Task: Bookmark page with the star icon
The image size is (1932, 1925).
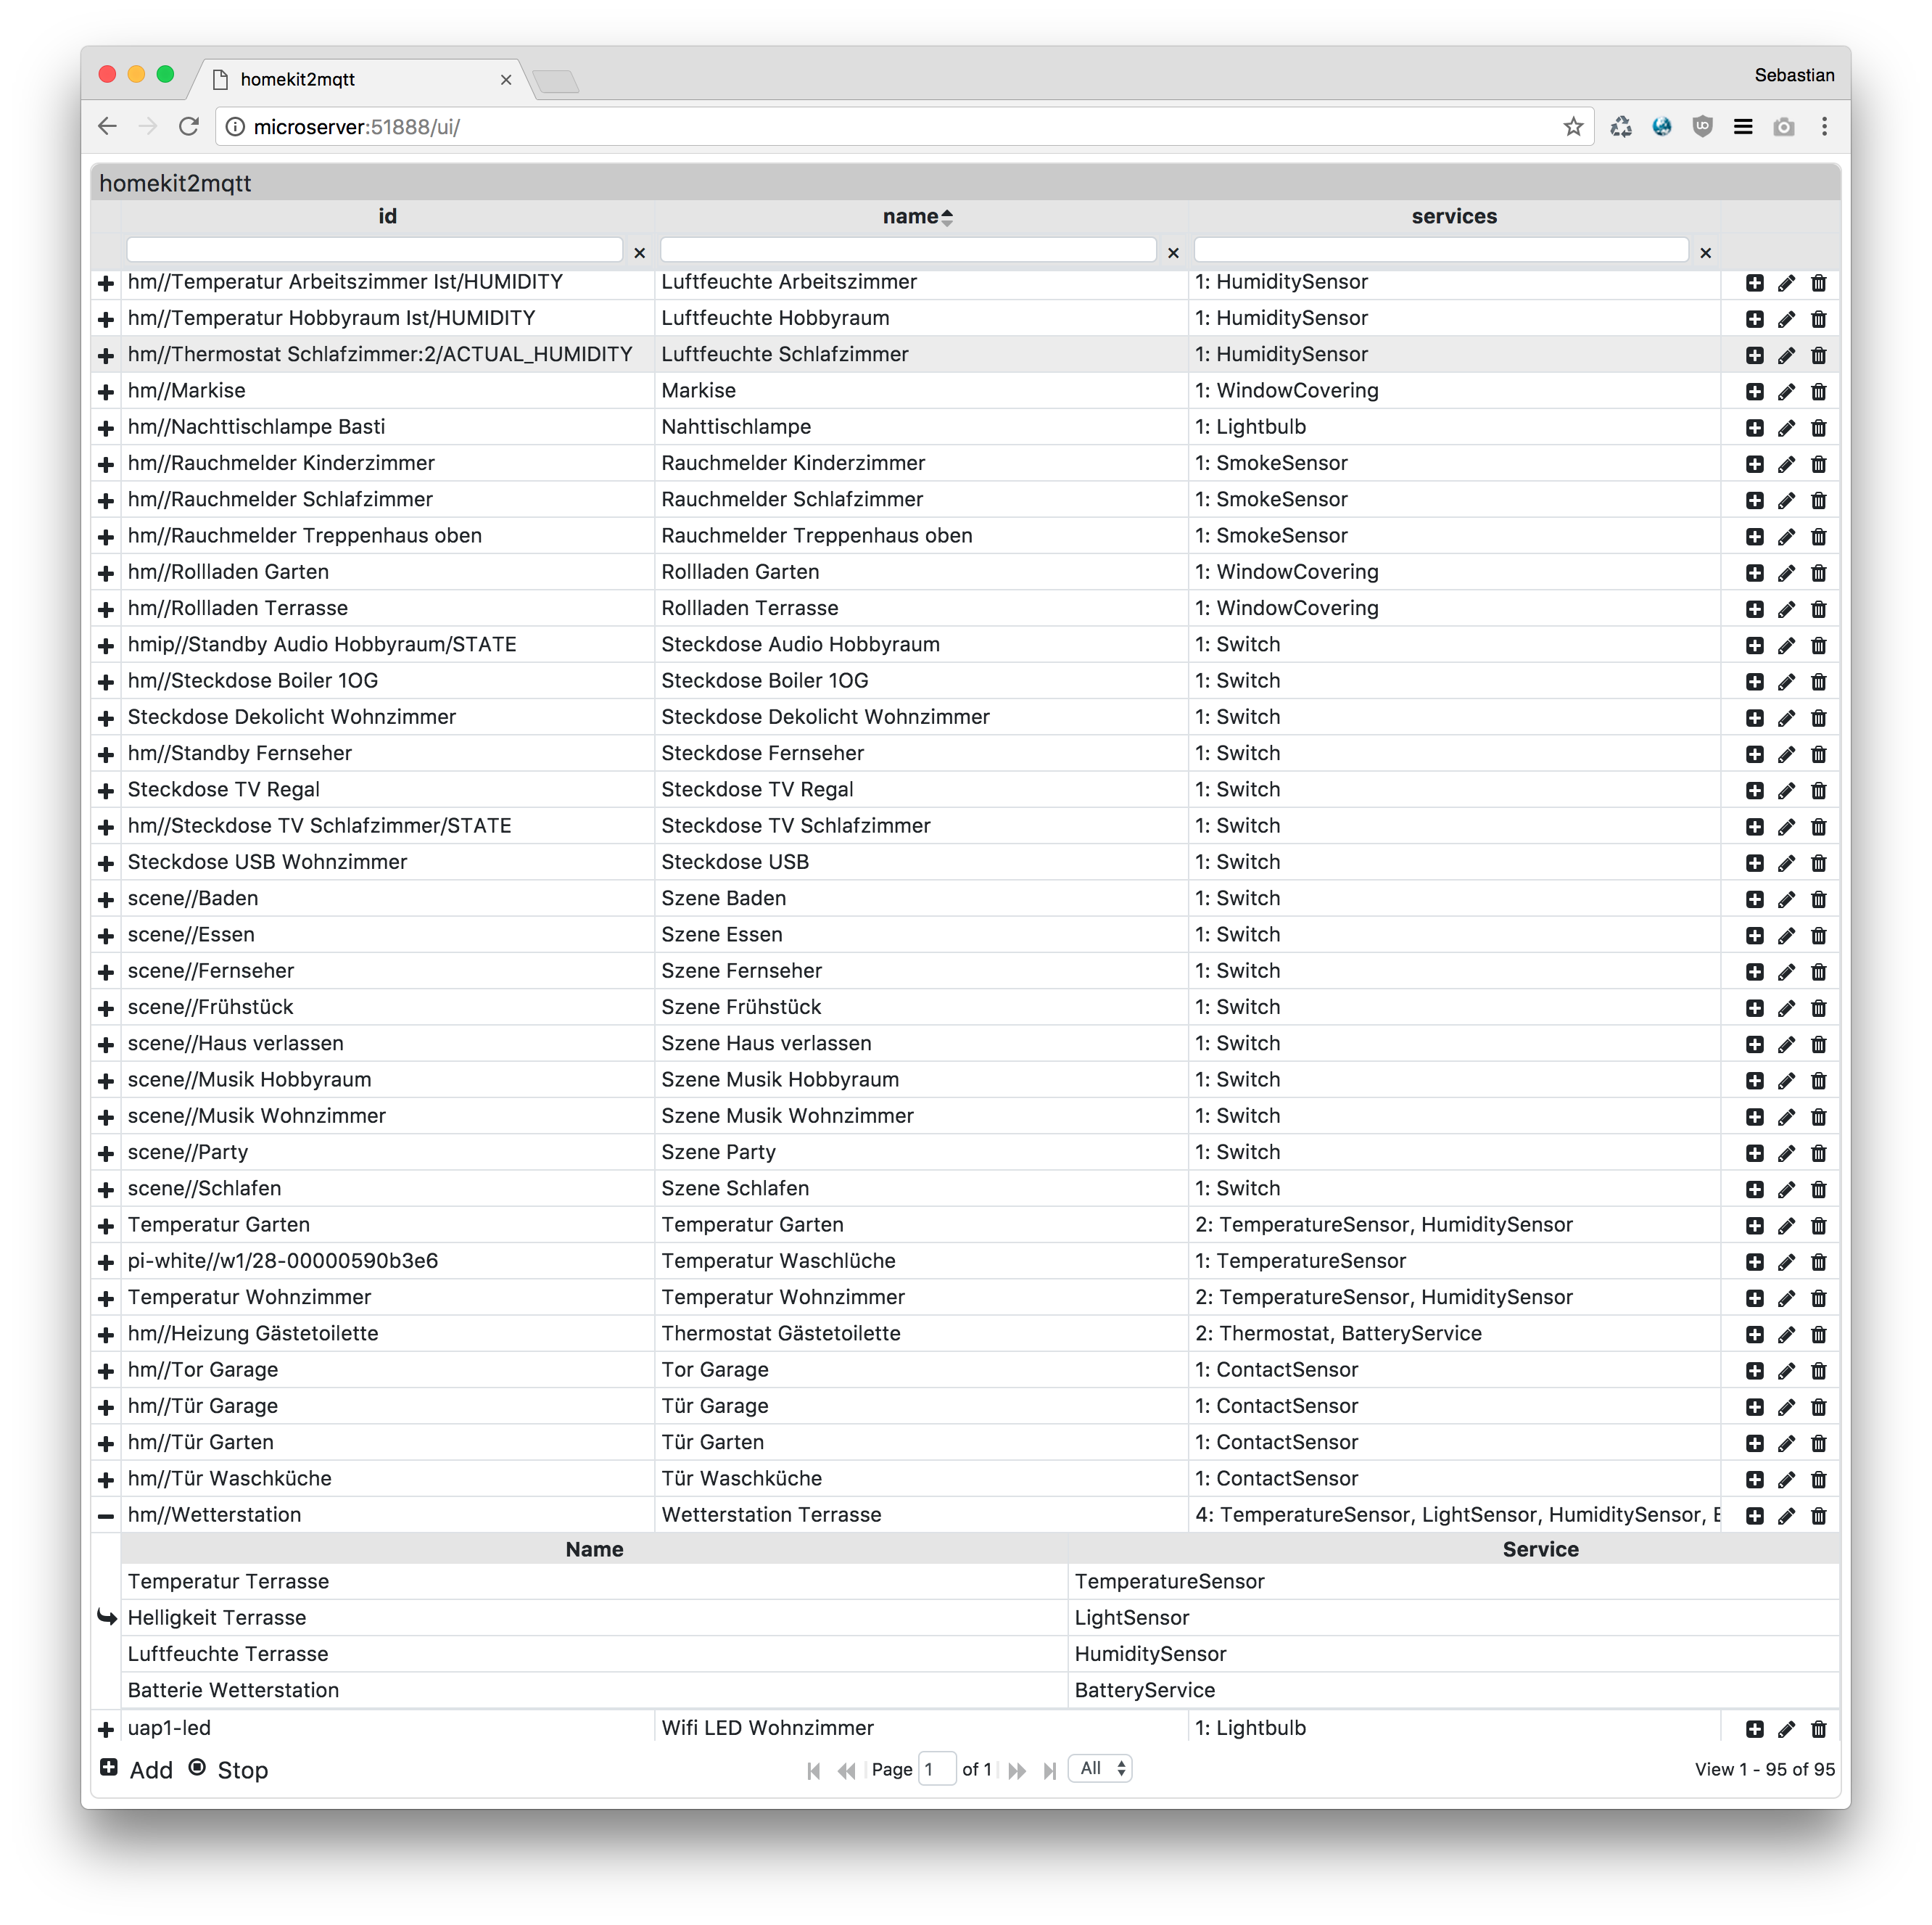Action: coord(1573,127)
